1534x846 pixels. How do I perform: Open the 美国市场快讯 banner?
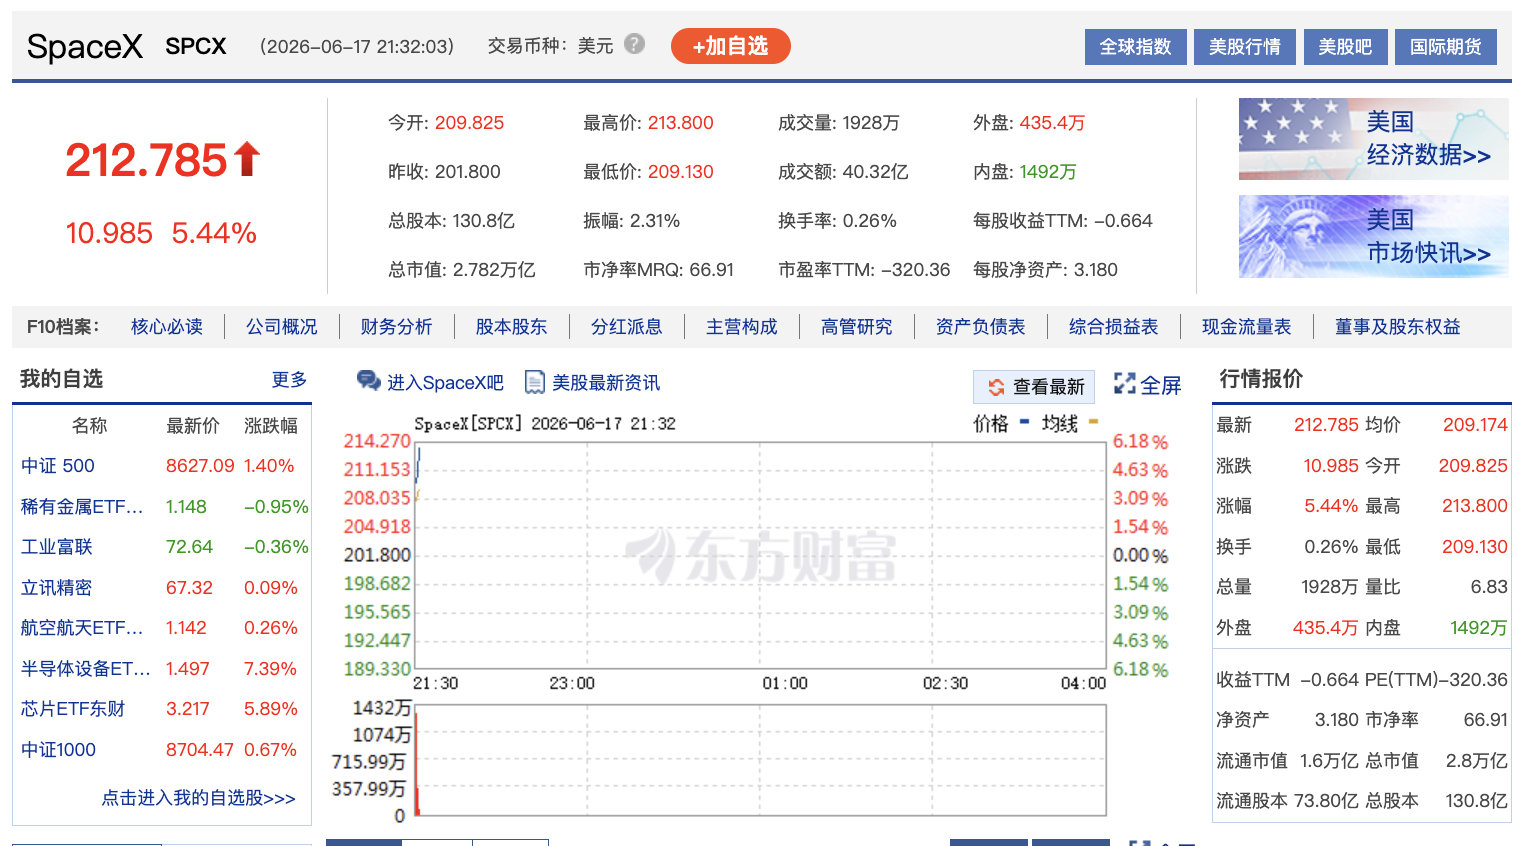pos(1373,236)
